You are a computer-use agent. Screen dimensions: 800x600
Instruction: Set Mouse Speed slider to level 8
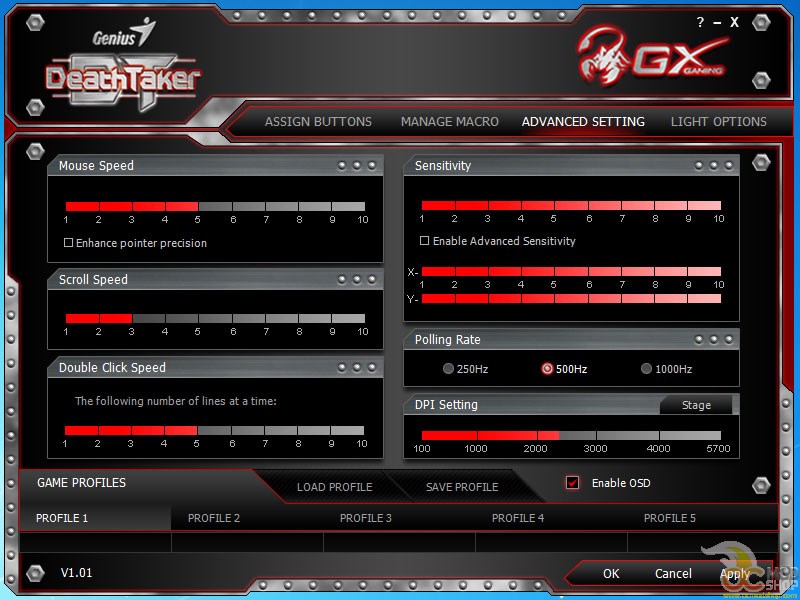[299, 207]
